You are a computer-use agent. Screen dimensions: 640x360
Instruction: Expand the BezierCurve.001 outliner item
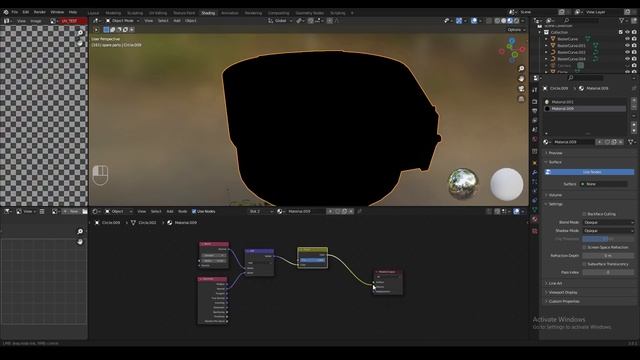546,45
